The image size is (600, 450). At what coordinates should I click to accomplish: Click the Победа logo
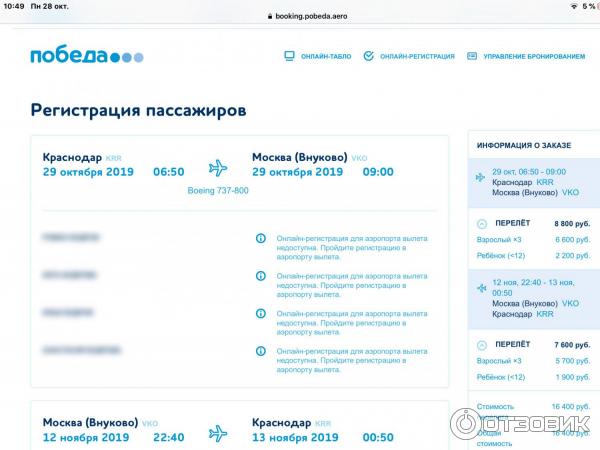[x=87, y=56]
